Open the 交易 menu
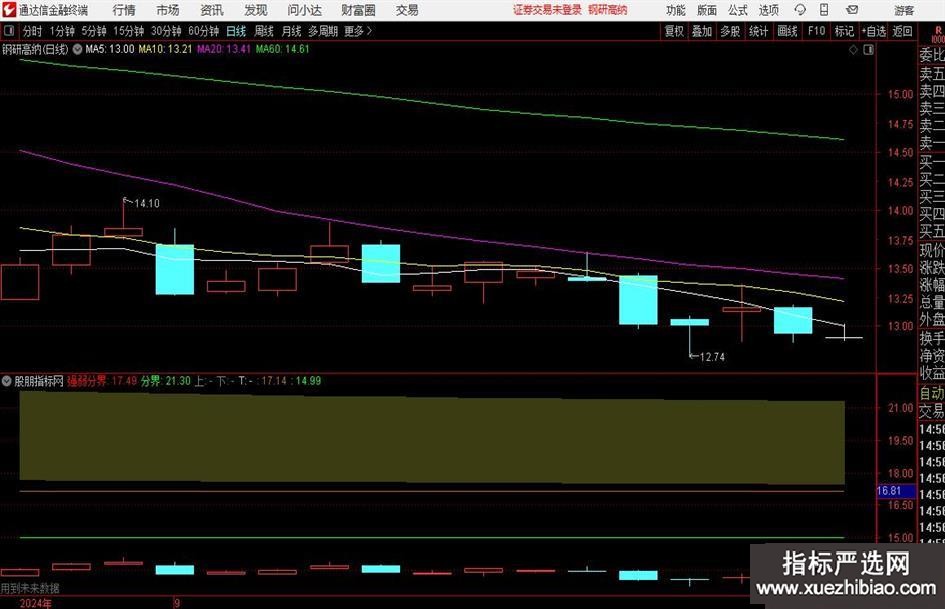This screenshot has height=609, width=945. tap(407, 10)
